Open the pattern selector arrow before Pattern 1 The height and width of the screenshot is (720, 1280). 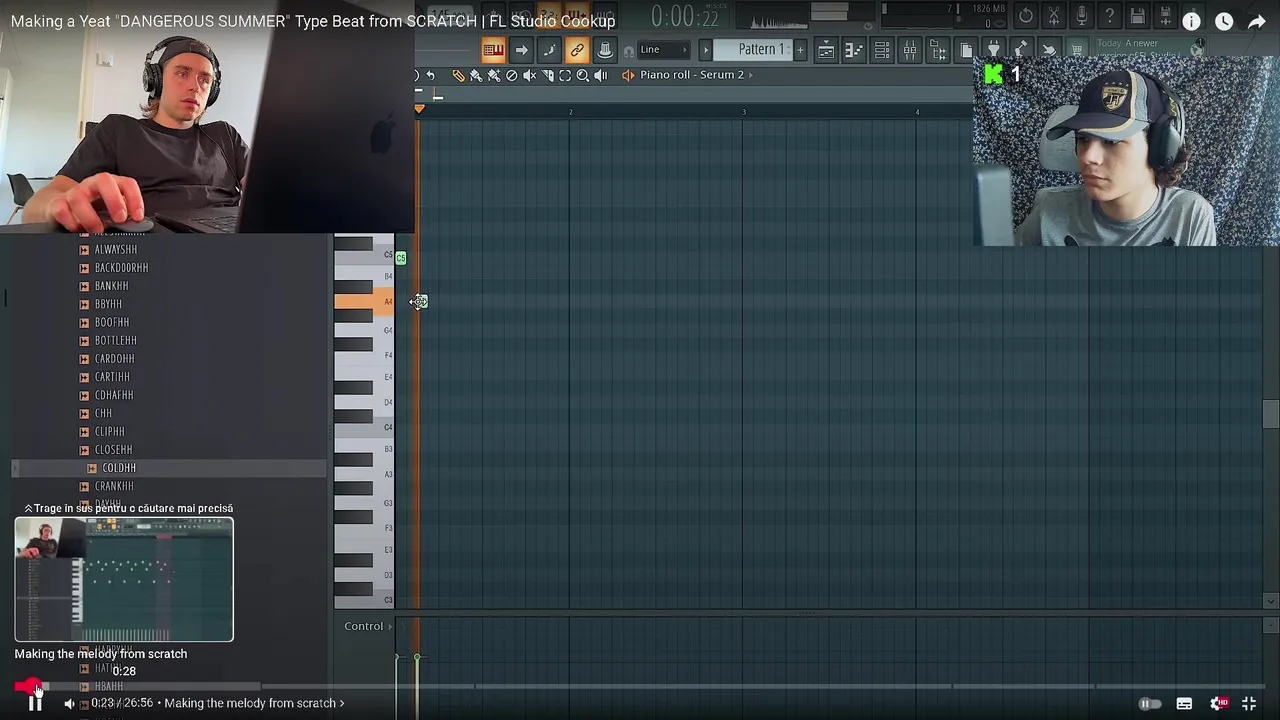(x=705, y=50)
